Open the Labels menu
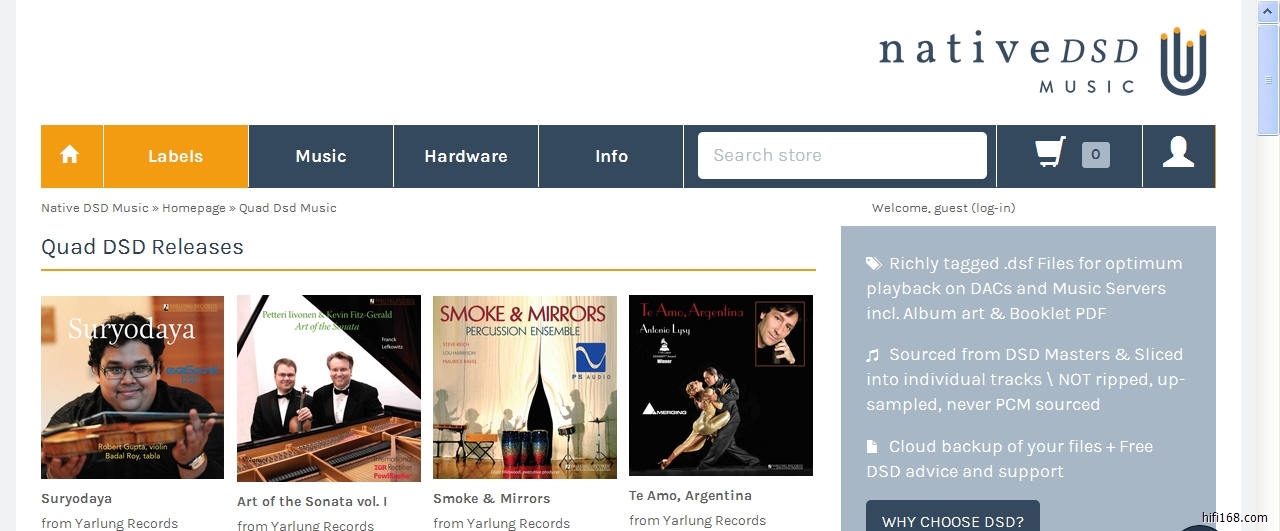 [176, 156]
